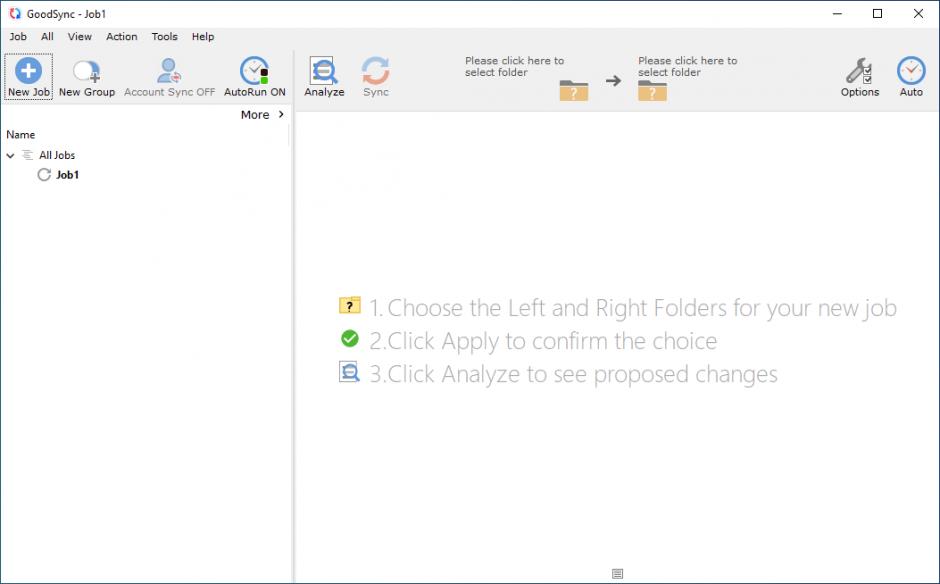The image size is (940, 584).
Task: Open the View menu
Action: [79, 37]
